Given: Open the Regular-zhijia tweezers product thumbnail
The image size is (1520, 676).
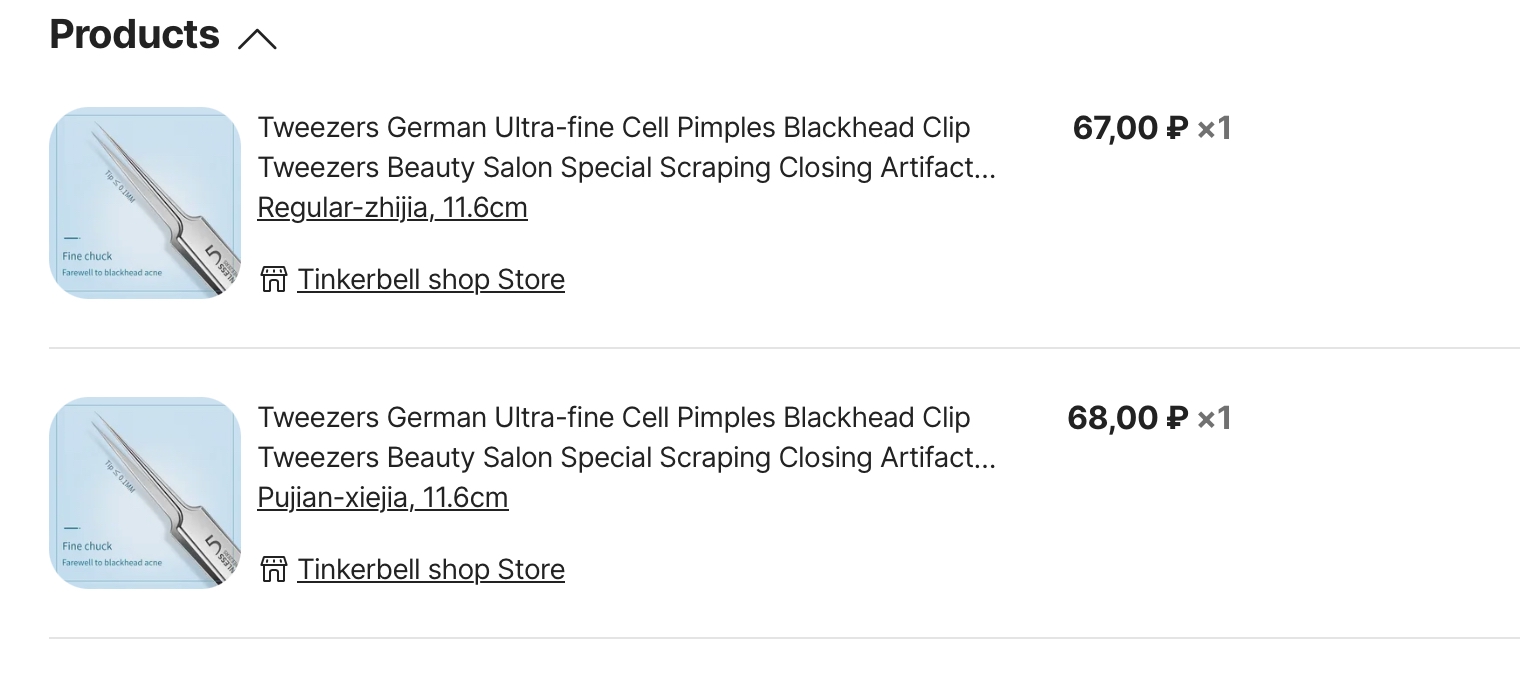Looking at the screenshot, I should pyautogui.click(x=145, y=202).
